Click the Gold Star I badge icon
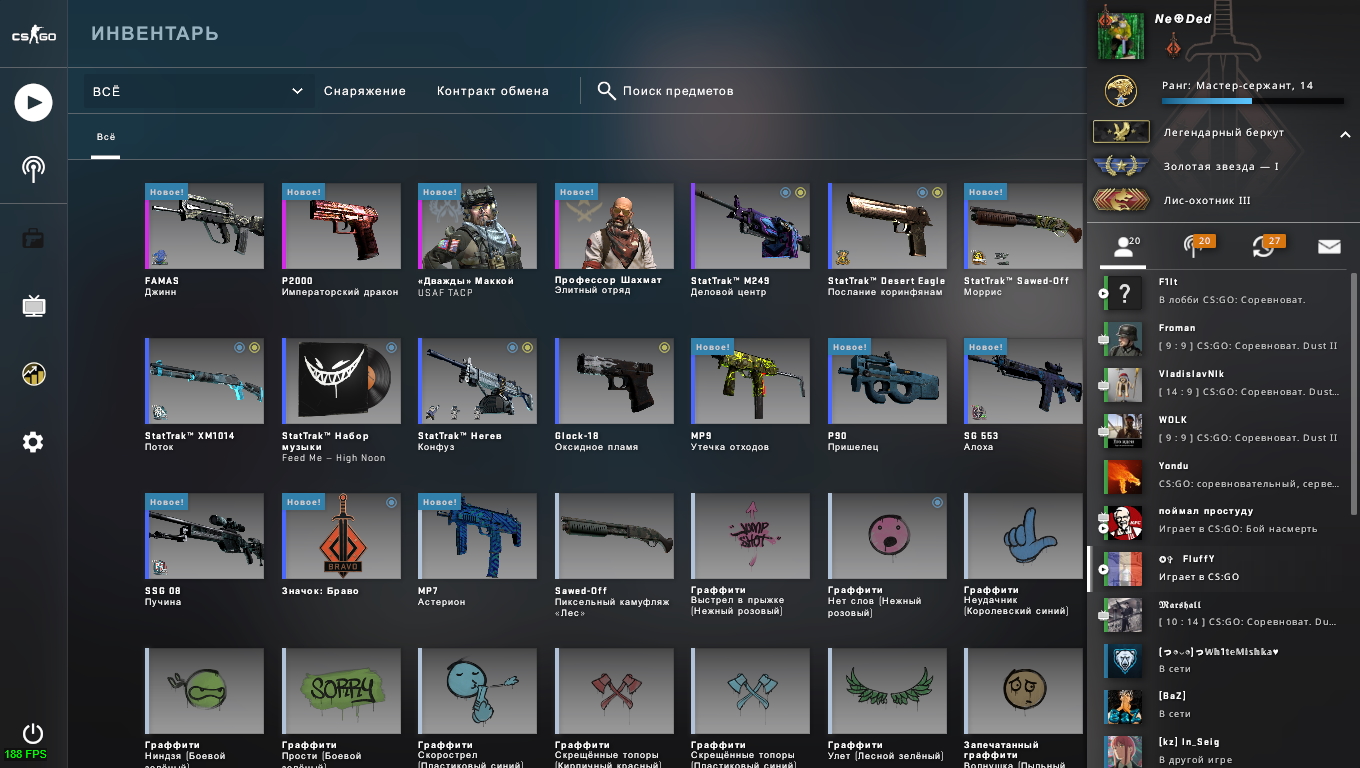The width and height of the screenshot is (1360, 768). click(1121, 166)
